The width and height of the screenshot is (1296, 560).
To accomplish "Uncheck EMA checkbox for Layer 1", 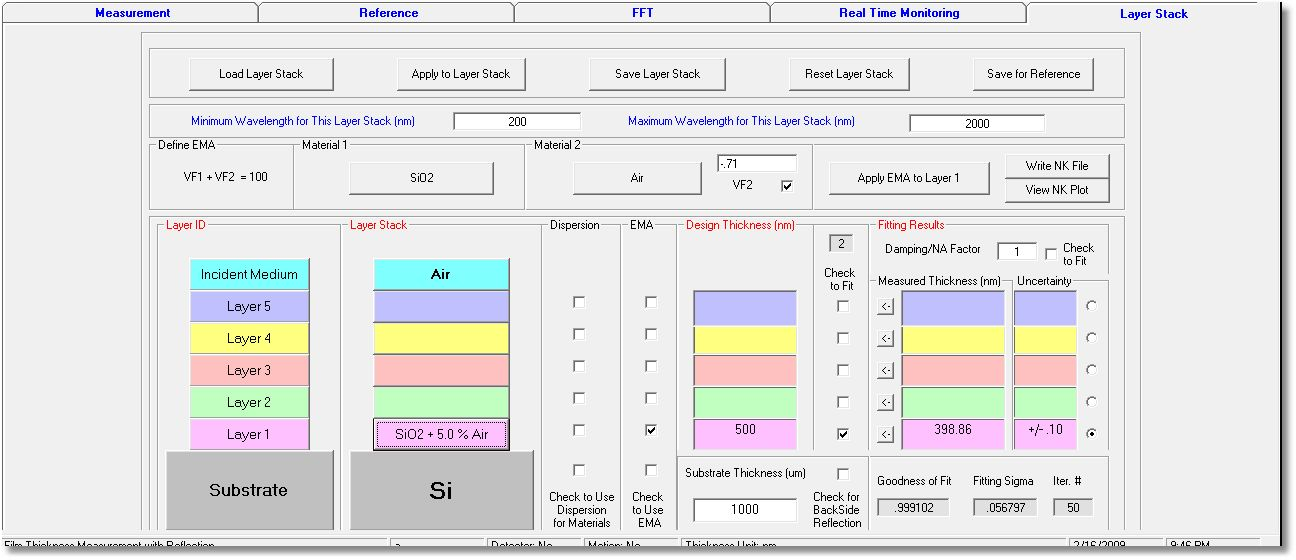I will click(651, 430).
